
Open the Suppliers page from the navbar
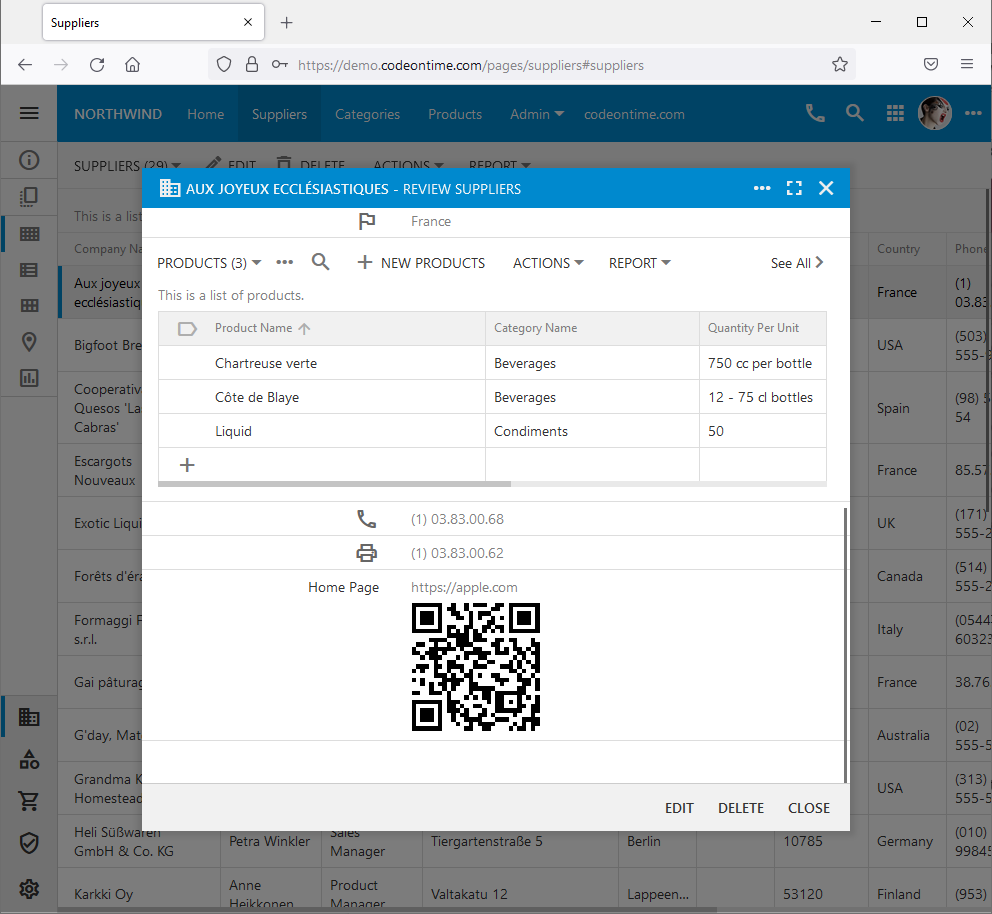click(279, 113)
